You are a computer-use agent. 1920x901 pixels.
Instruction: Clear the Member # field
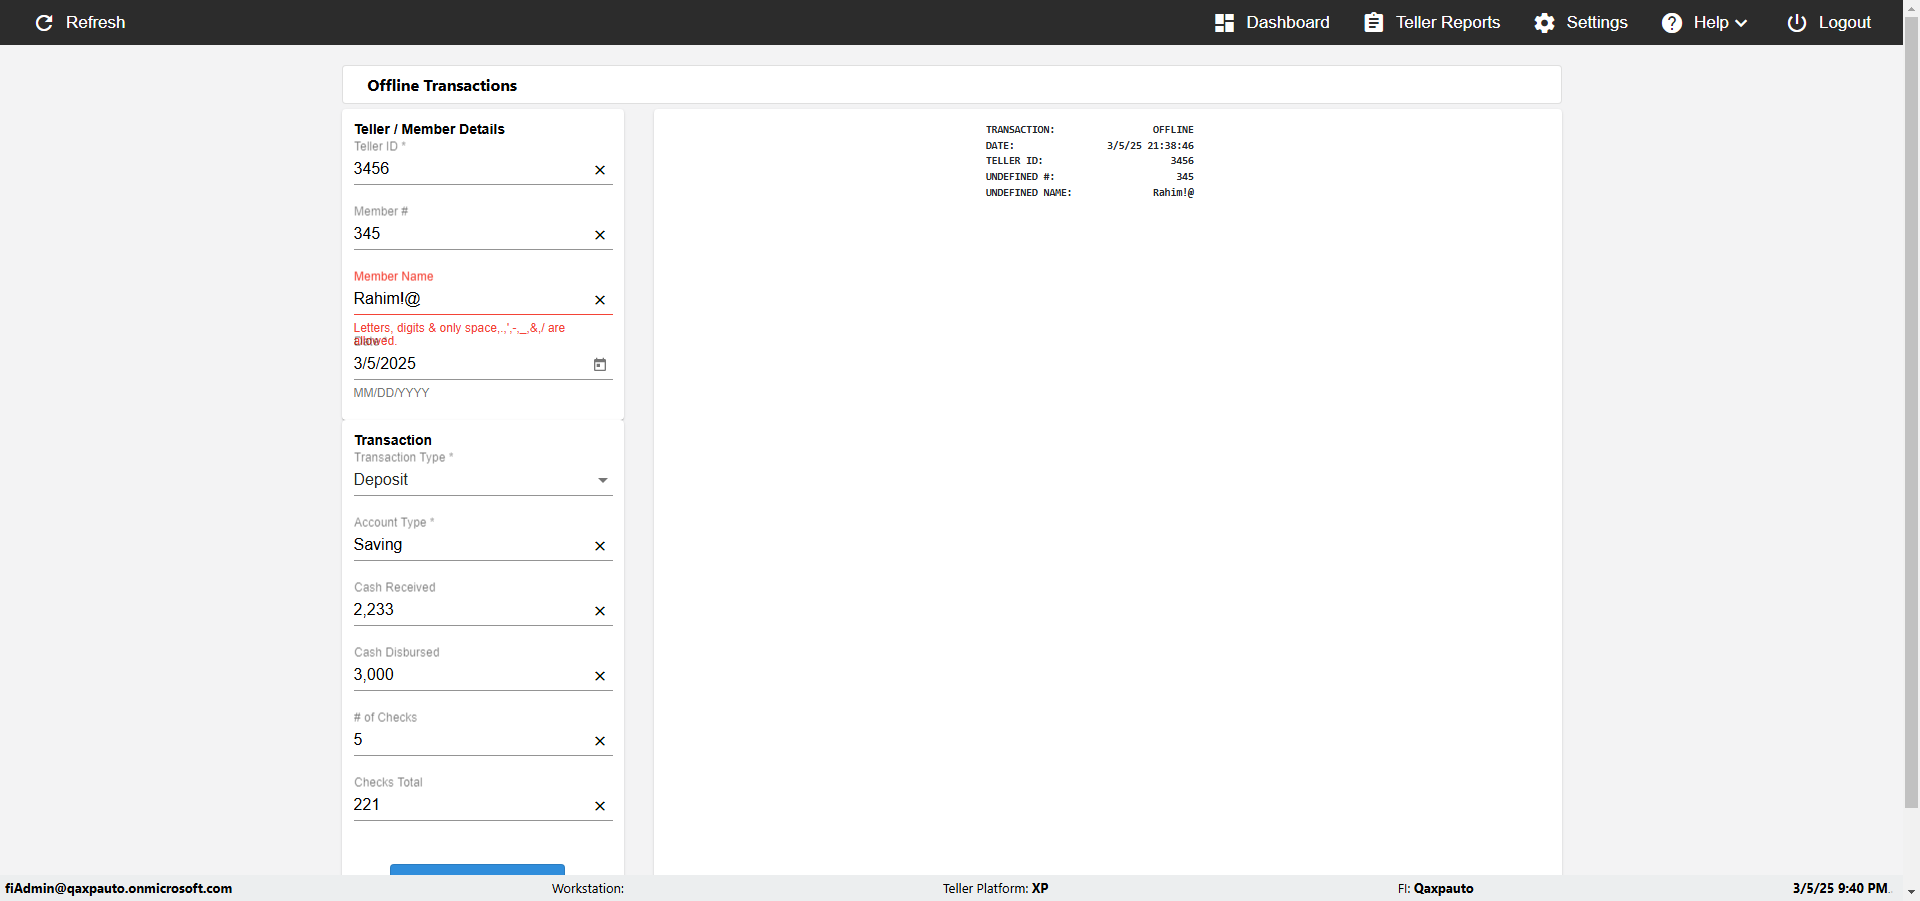(600, 235)
